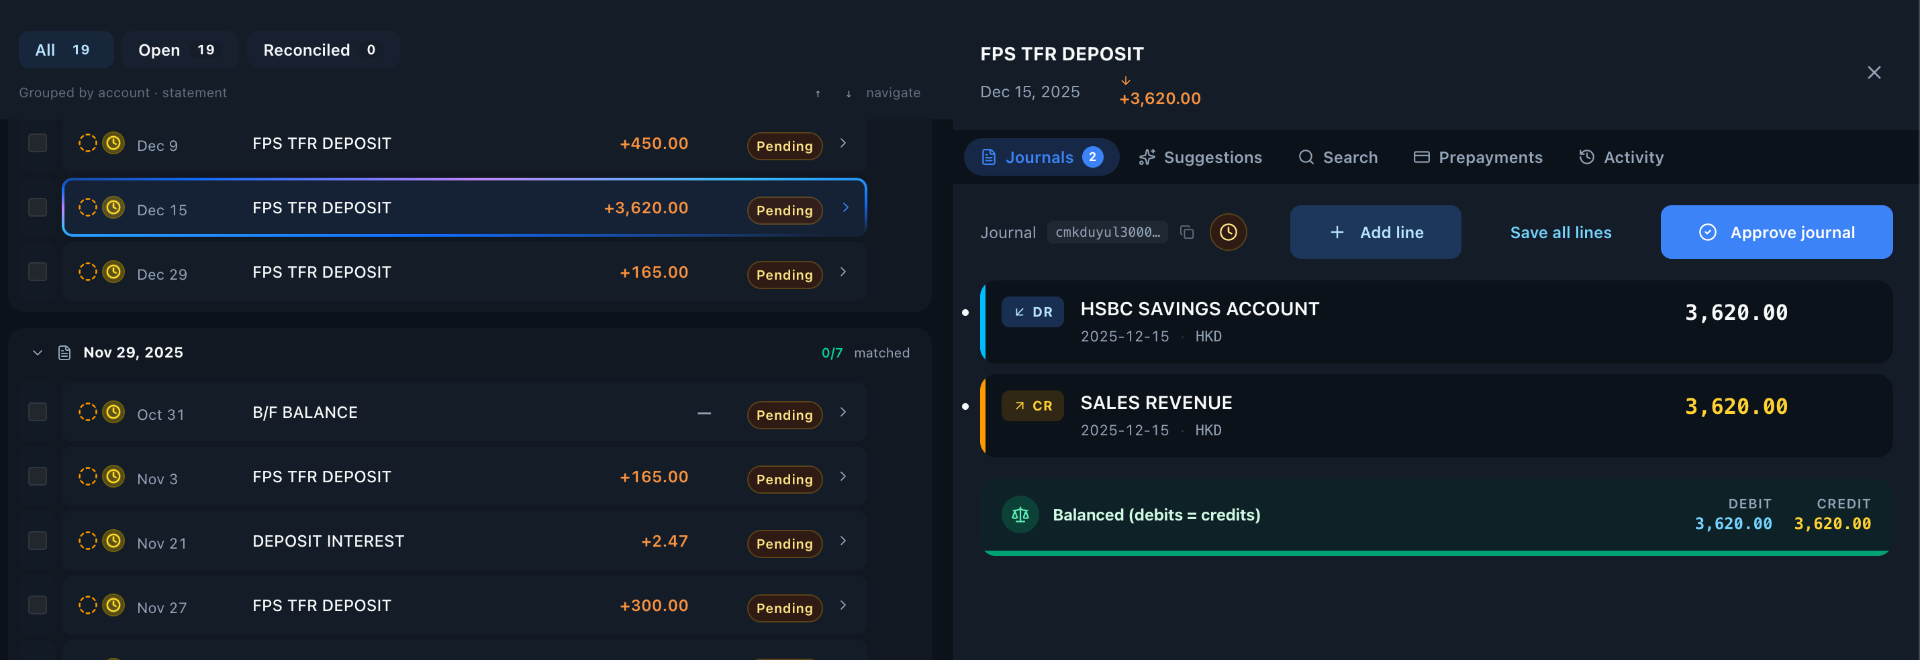Select the Dec 29 transaction checkbox

point(37,271)
